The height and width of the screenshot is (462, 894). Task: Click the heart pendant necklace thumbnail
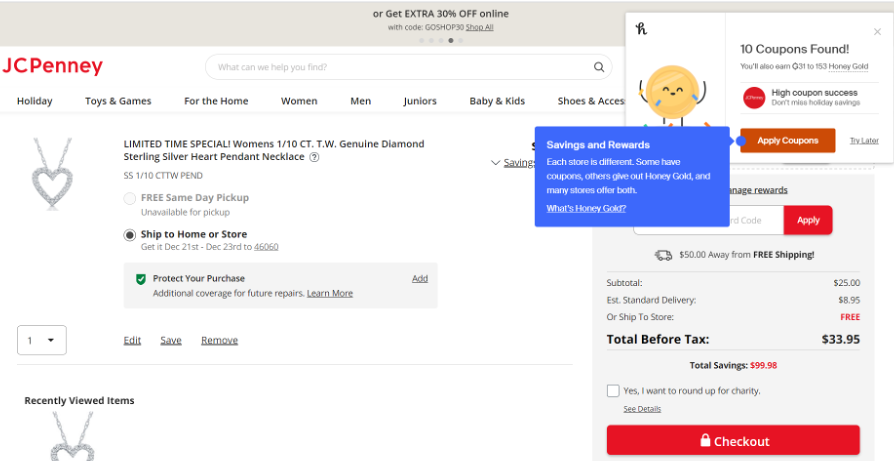52,173
